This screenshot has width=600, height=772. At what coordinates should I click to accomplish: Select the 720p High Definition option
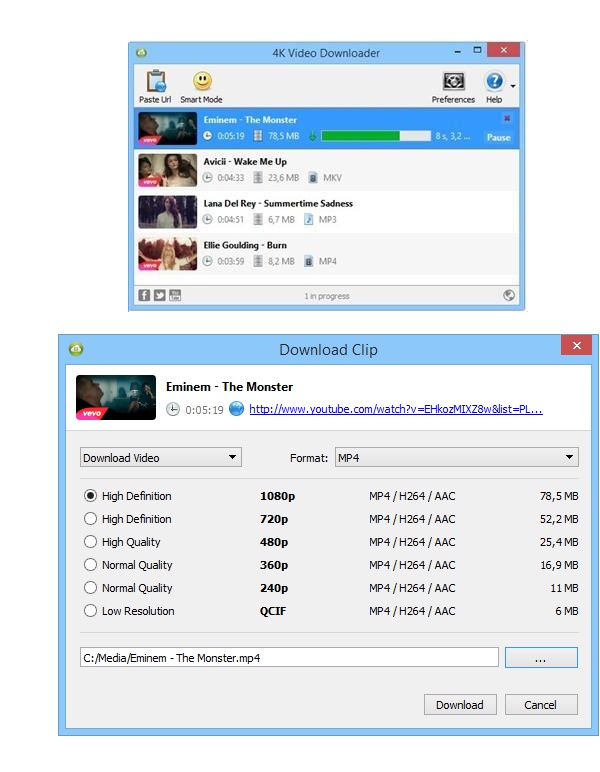91,519
